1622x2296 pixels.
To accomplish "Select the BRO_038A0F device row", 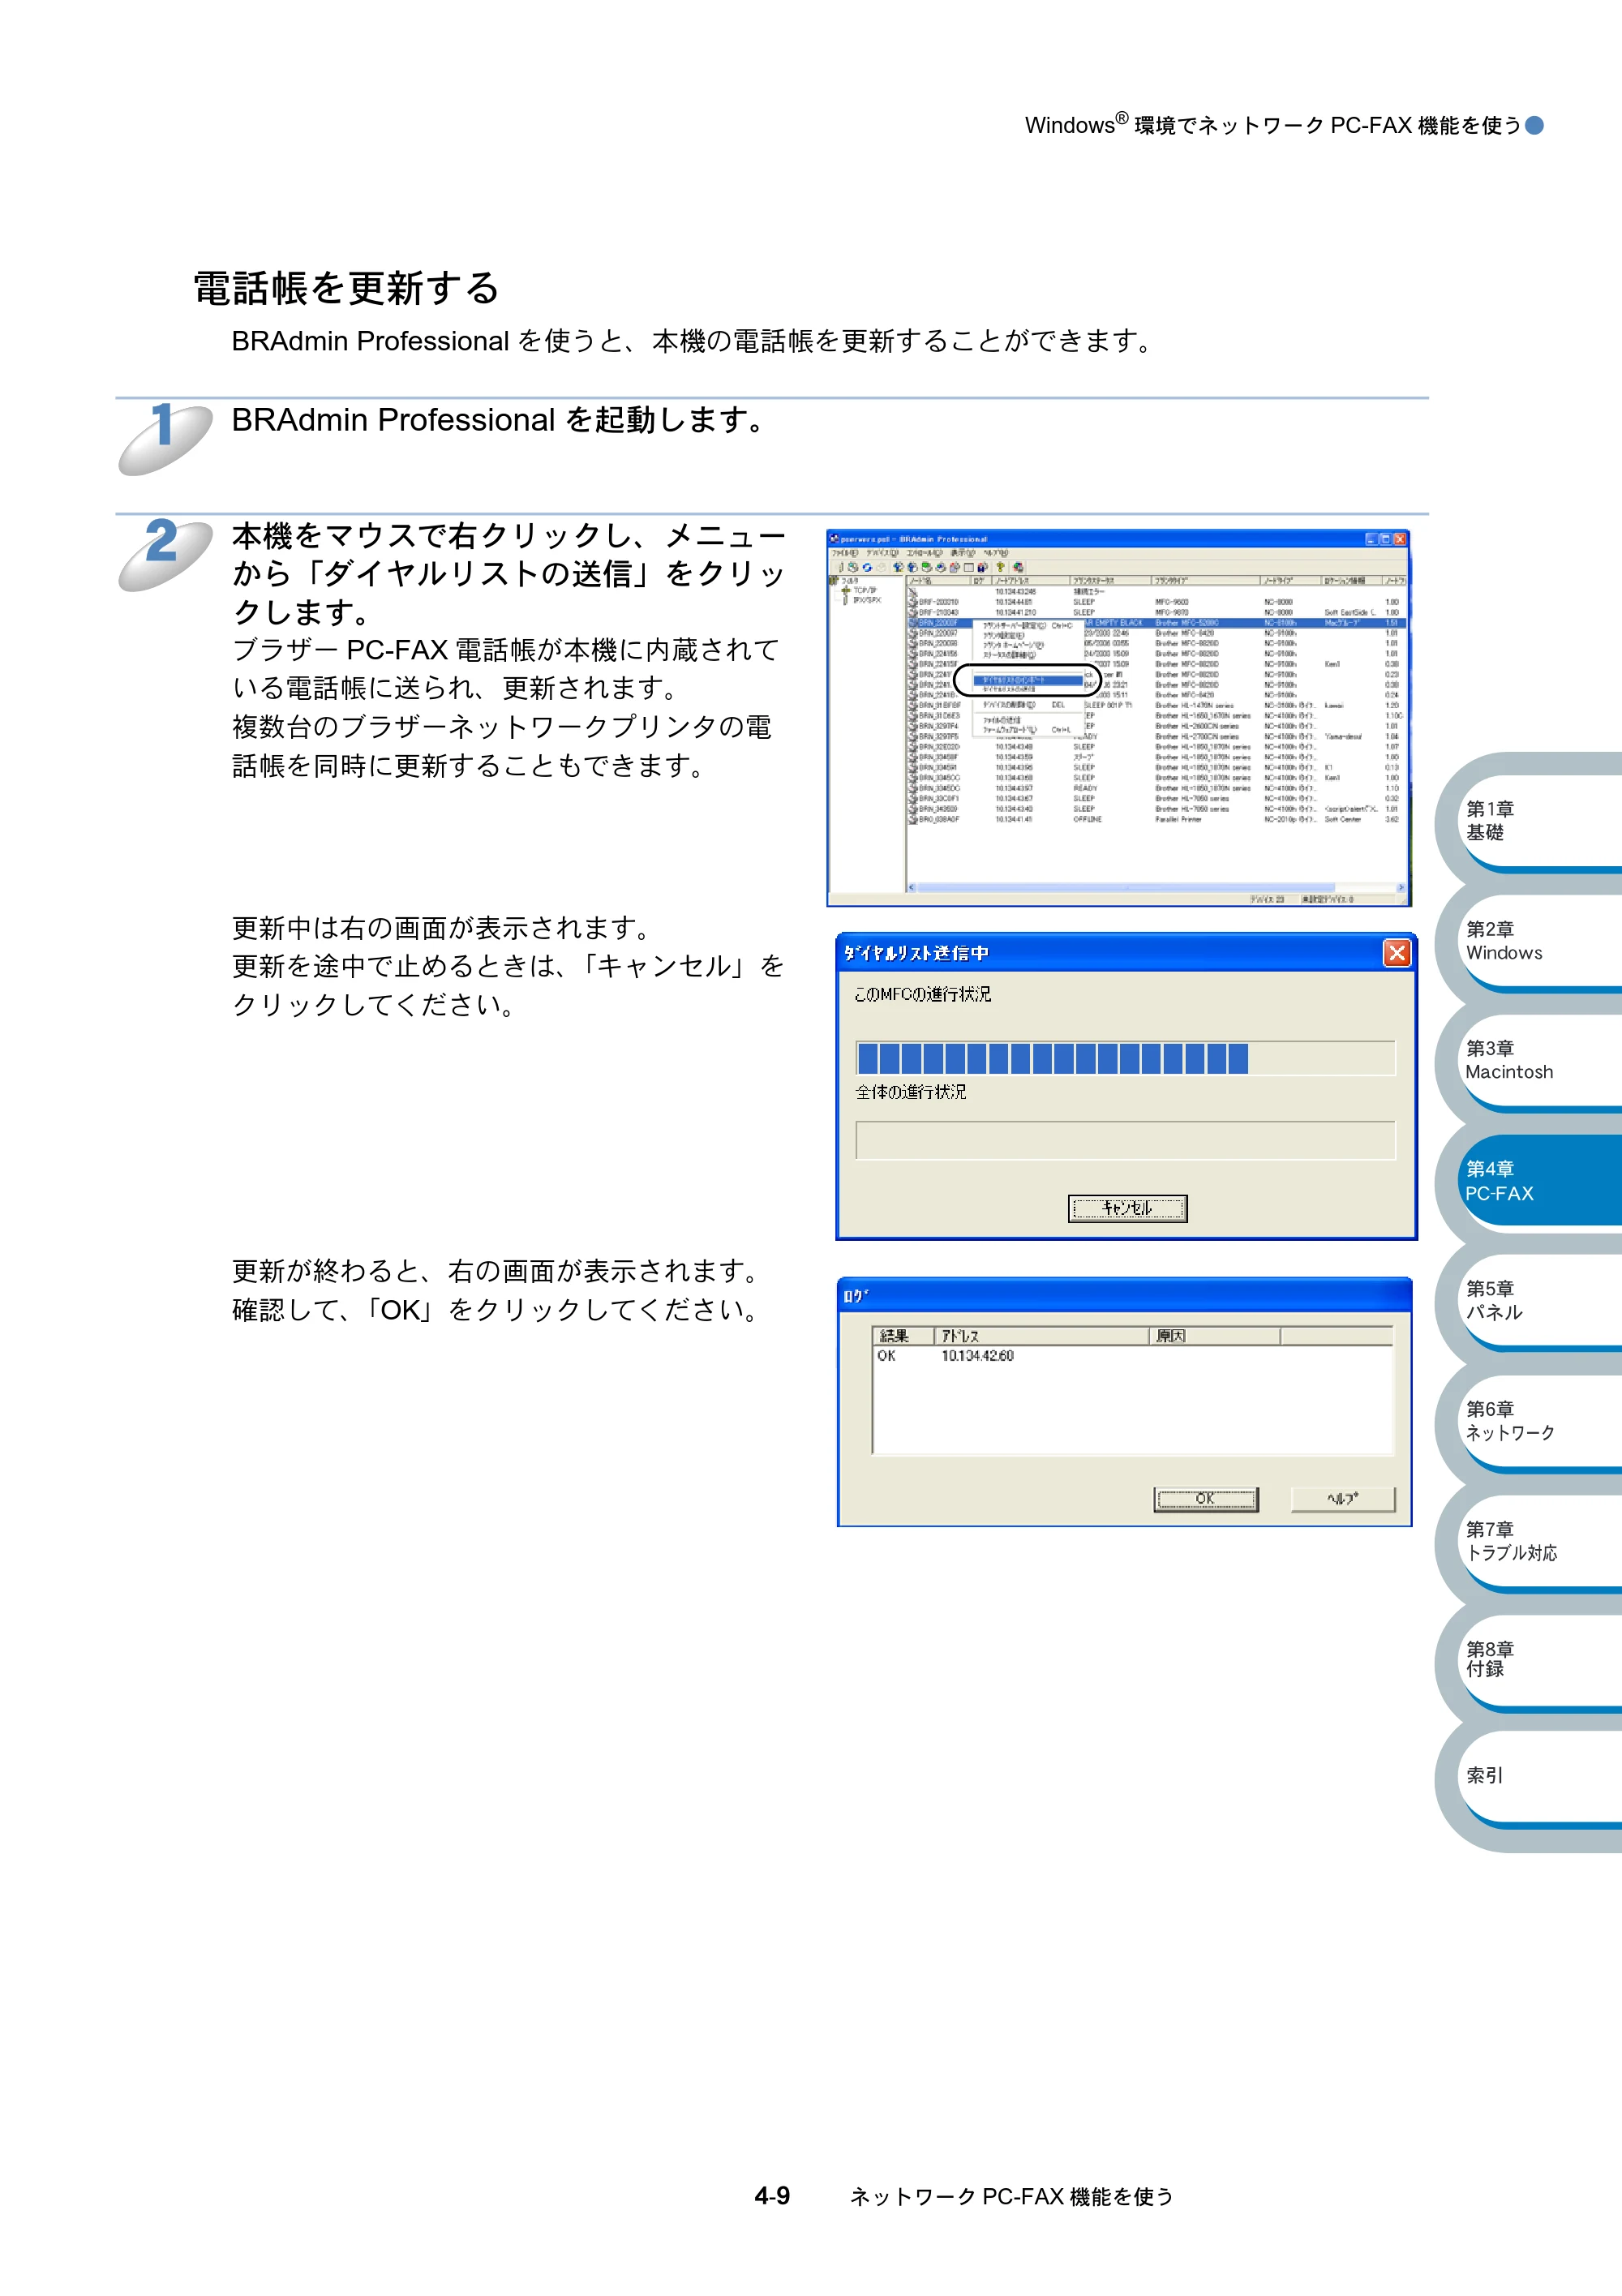I will click(1157, 819).
